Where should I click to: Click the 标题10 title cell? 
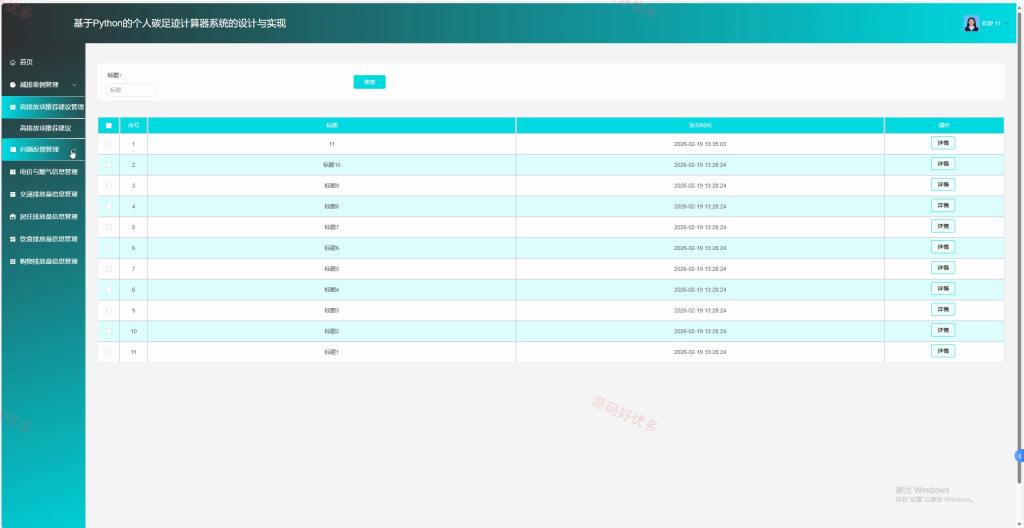coord(332,165)
